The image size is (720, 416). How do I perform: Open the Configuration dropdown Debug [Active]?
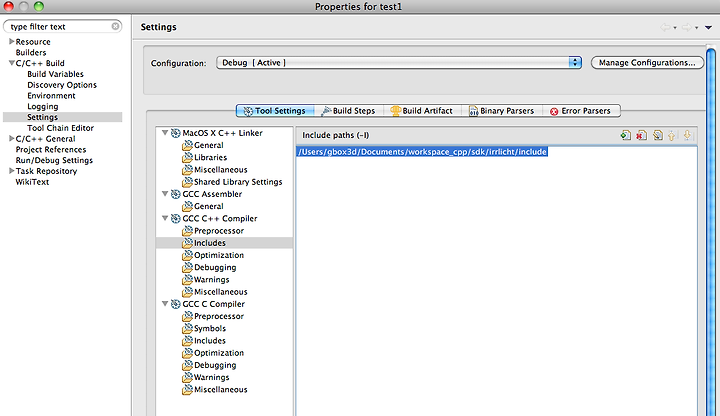click(x=399, y=62)
